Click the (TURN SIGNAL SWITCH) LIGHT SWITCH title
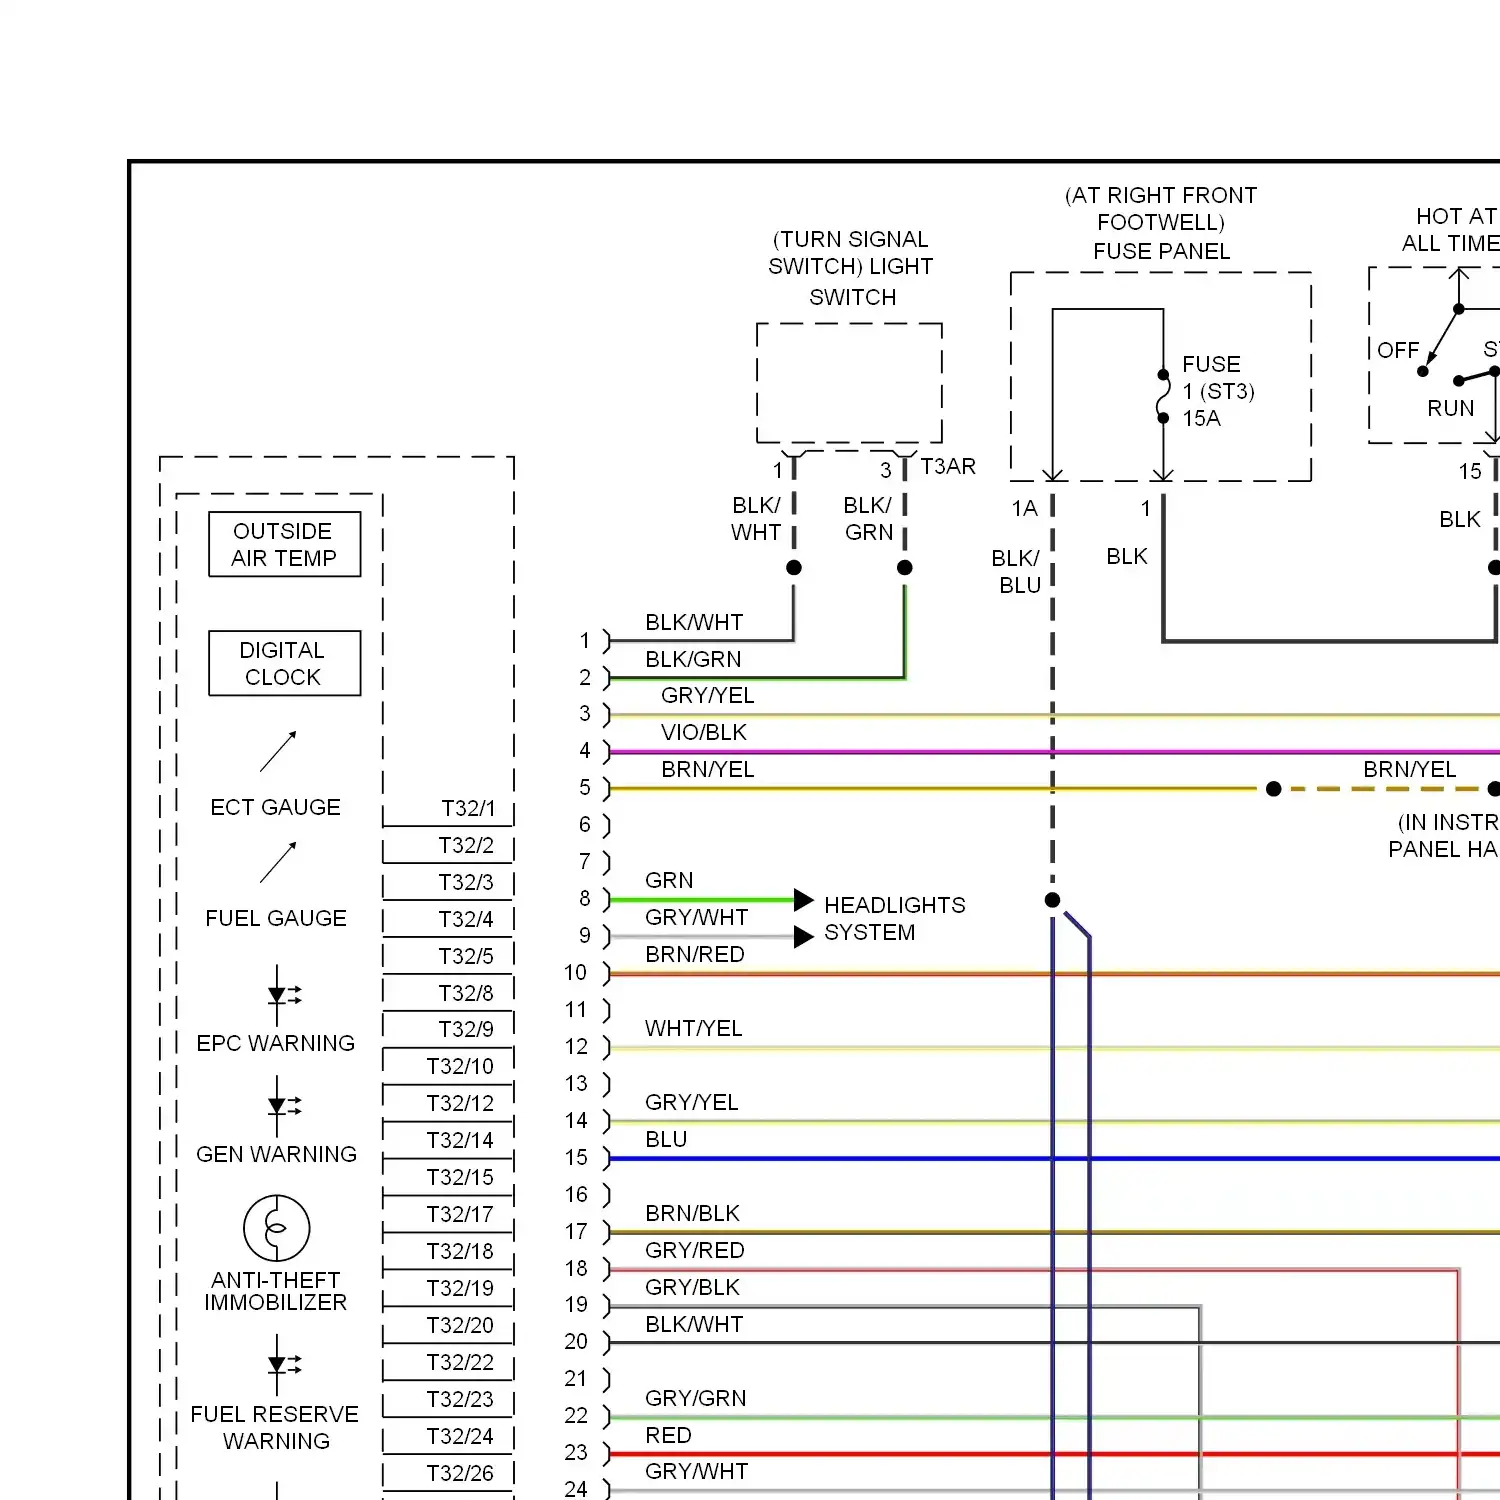 coord(851,268)
